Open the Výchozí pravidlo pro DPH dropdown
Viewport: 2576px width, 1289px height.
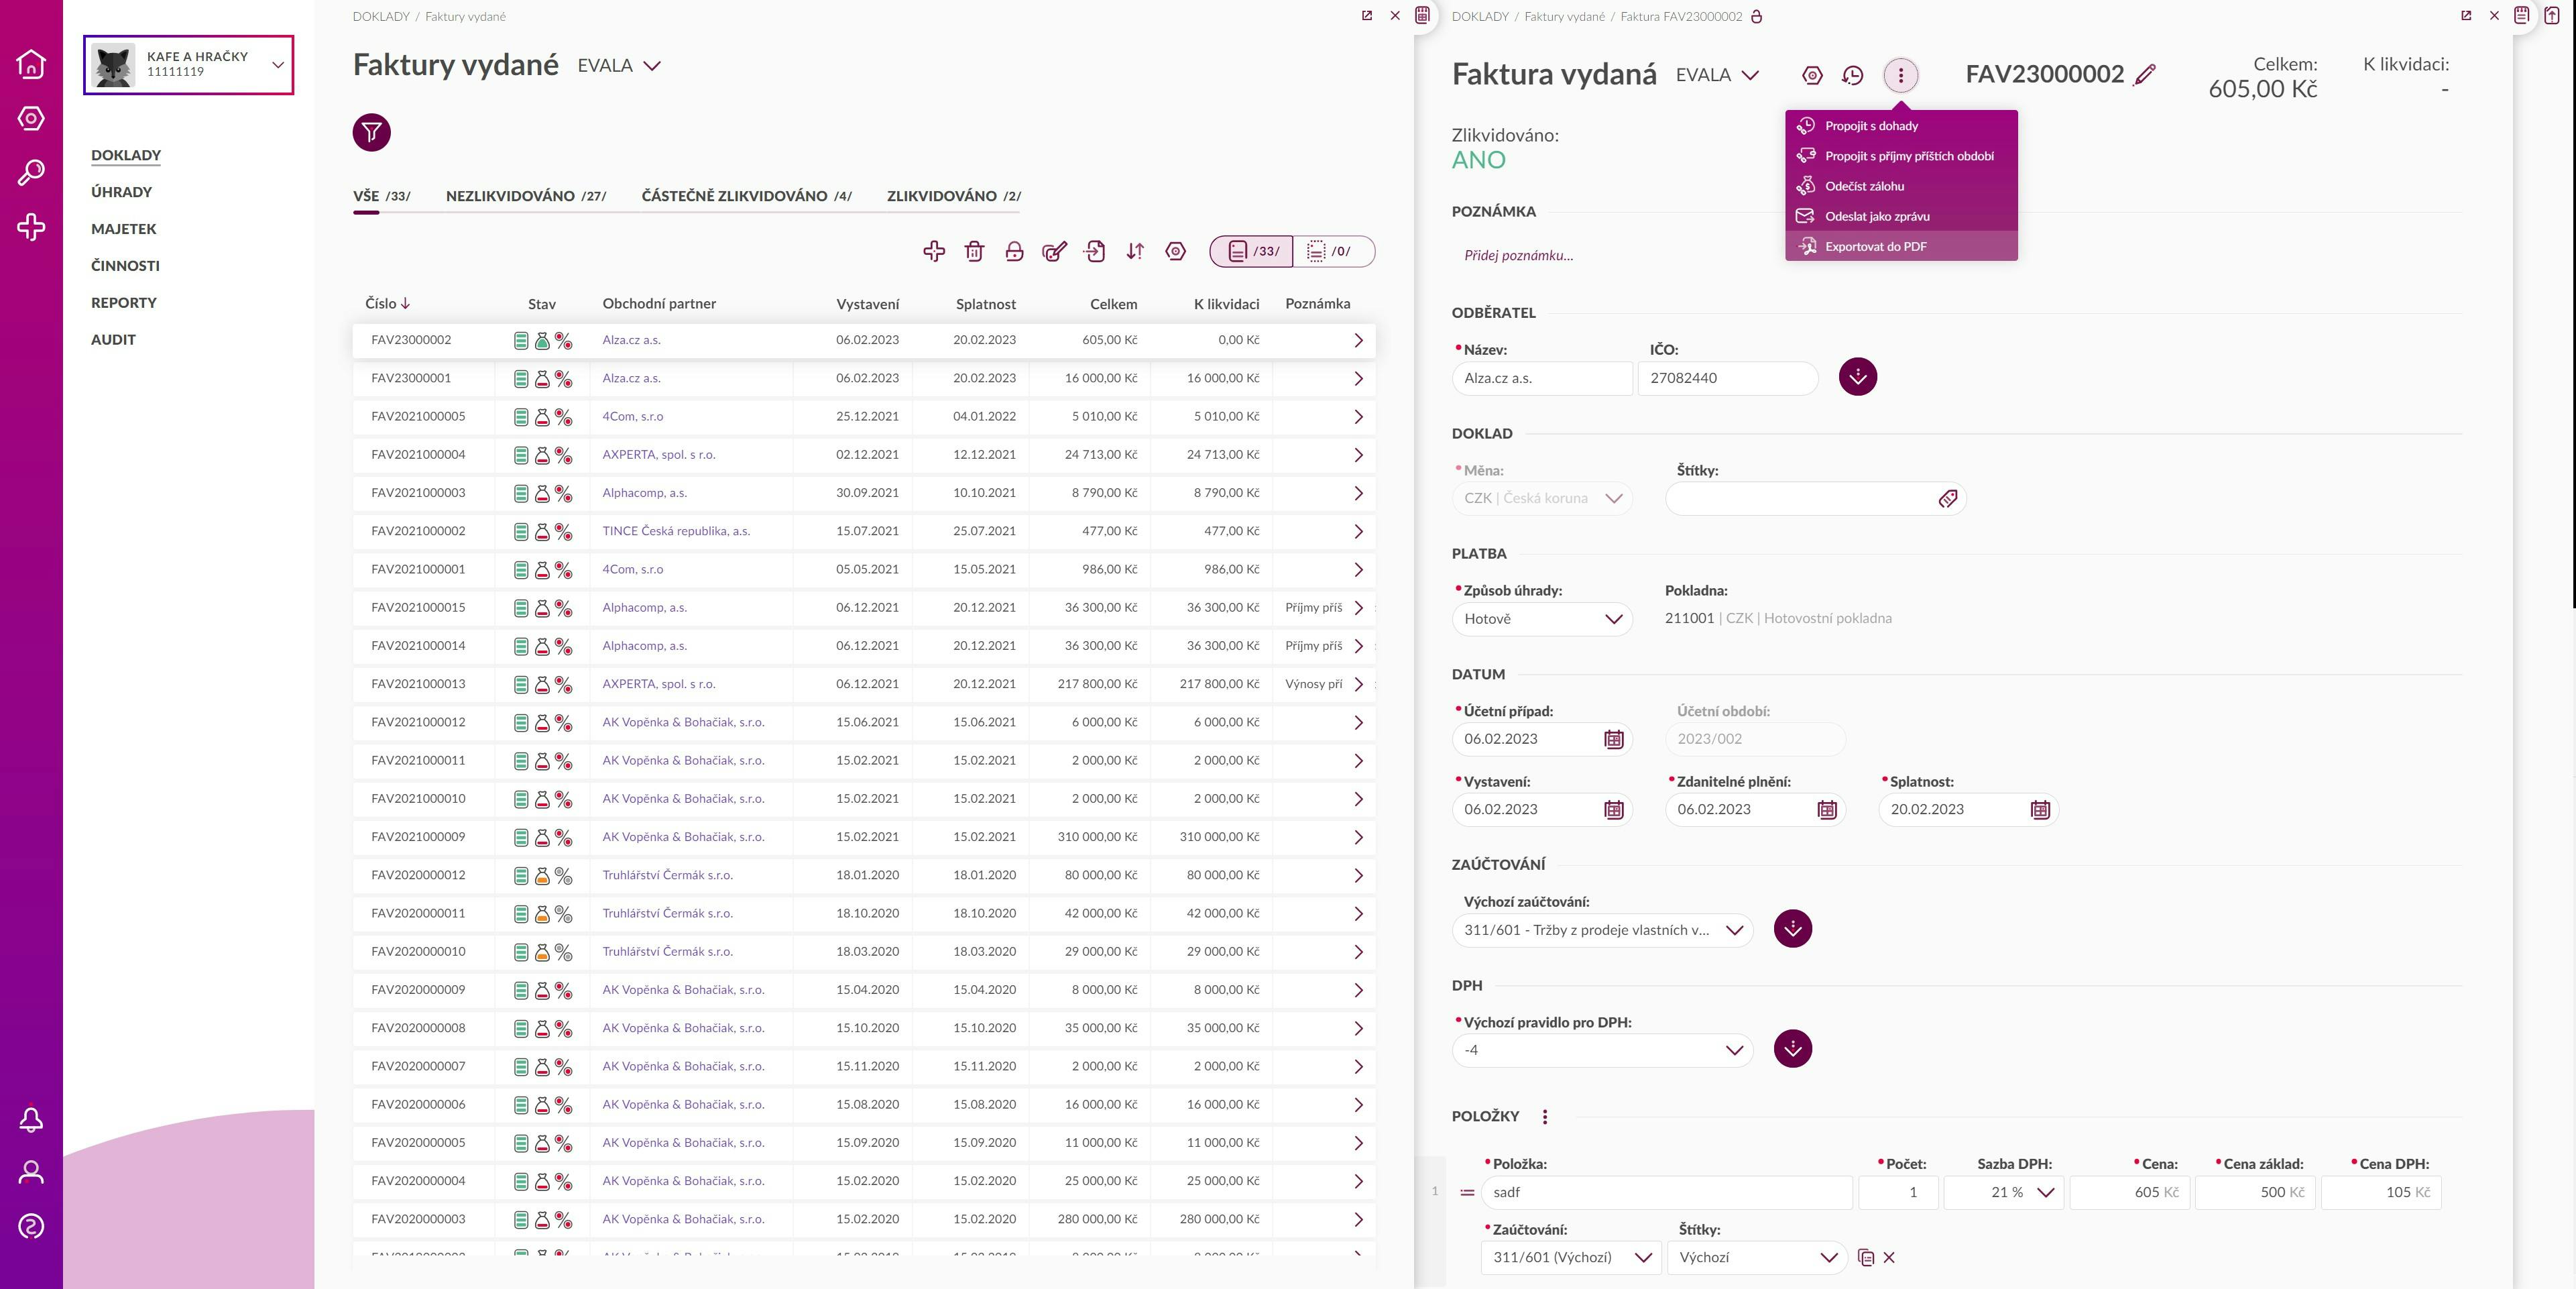pos(1602,1050)
